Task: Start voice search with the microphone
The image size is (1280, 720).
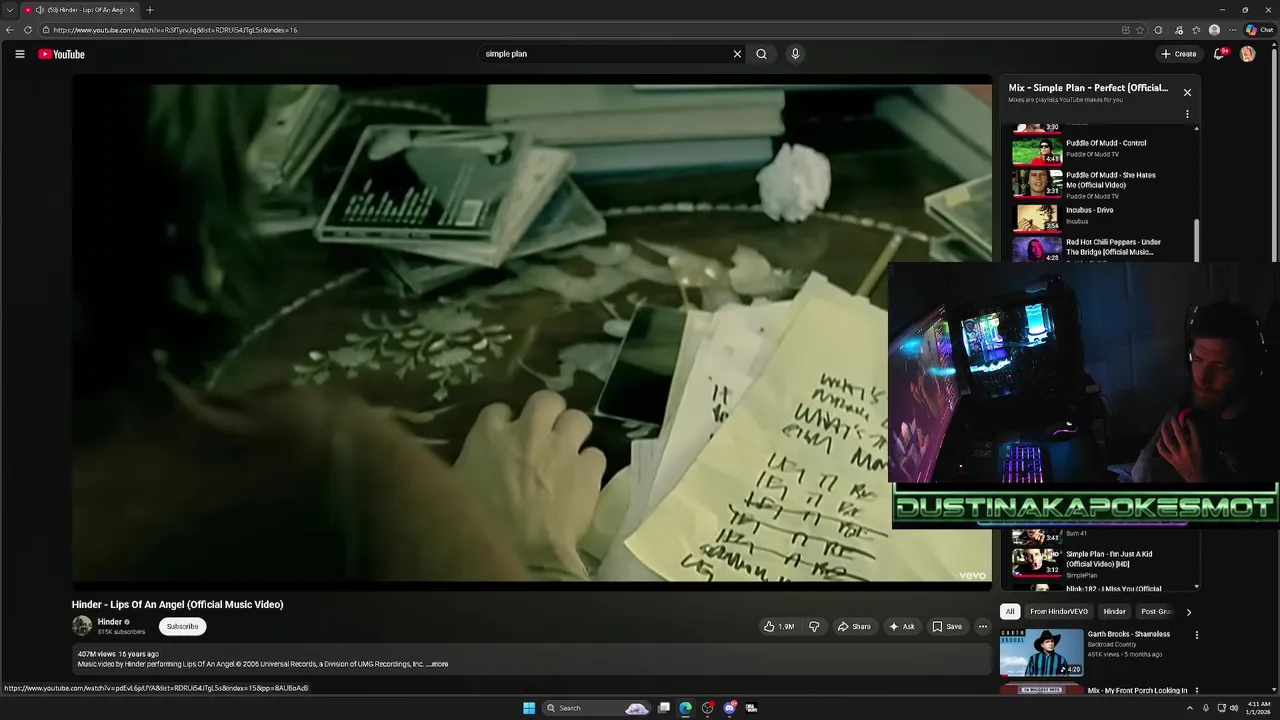Action: [795, 54]
